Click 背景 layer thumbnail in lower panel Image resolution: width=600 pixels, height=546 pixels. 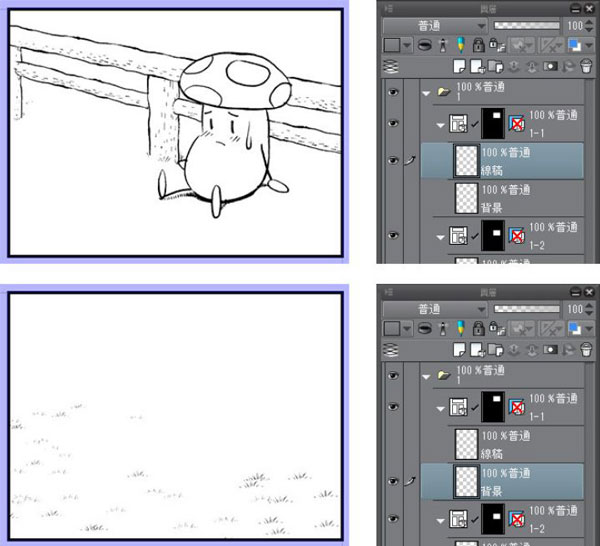466,482
